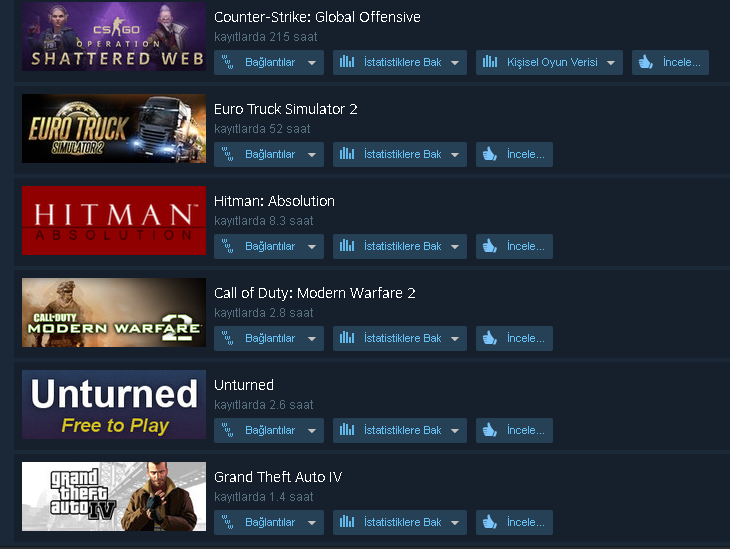Open the Grand Theft Auto IV title link

point(278,477)
